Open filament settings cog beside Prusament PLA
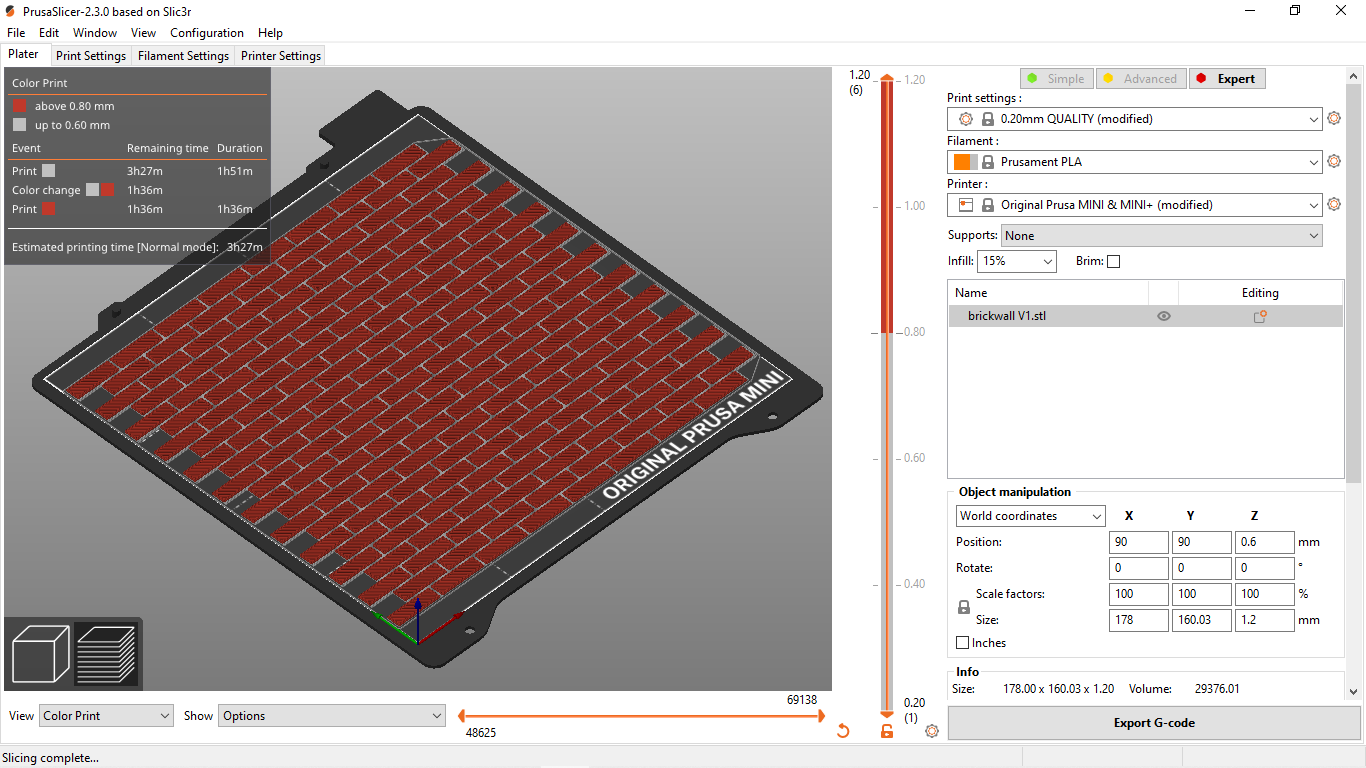 [1333, 161]
